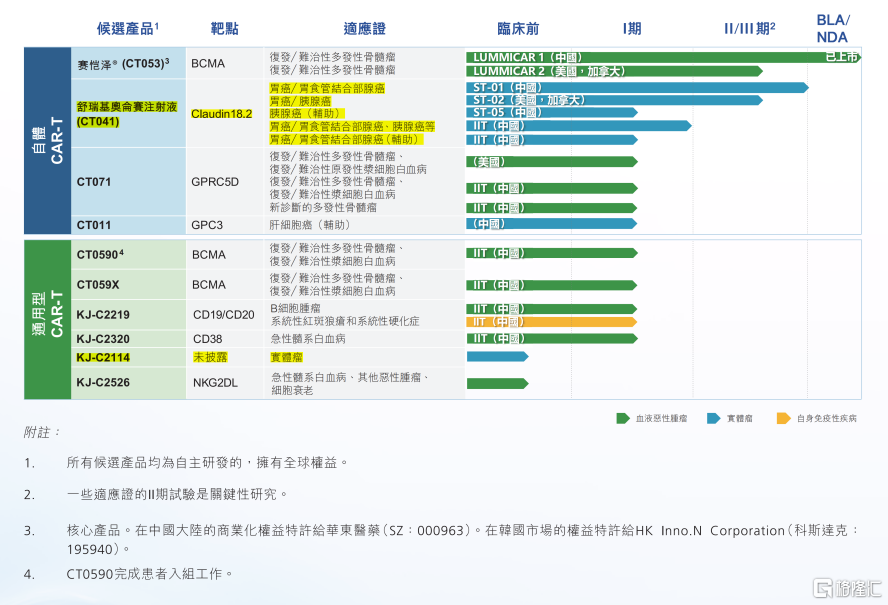Click the 附註 heading

41,432
